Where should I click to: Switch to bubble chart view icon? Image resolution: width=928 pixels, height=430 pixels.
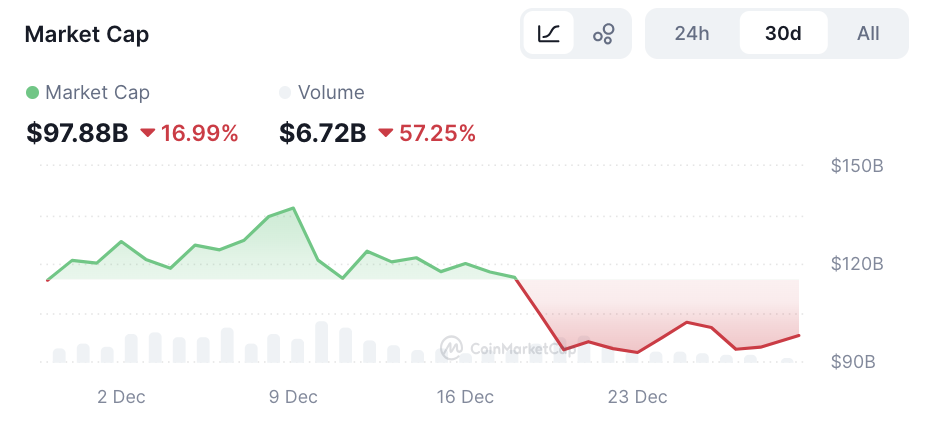(x=603, y=33)
